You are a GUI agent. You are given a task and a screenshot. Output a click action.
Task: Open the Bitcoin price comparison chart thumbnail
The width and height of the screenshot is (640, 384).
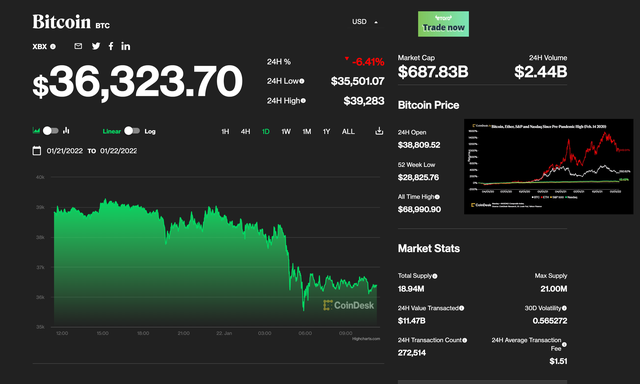pyautogui.click(x=549, y=166)
